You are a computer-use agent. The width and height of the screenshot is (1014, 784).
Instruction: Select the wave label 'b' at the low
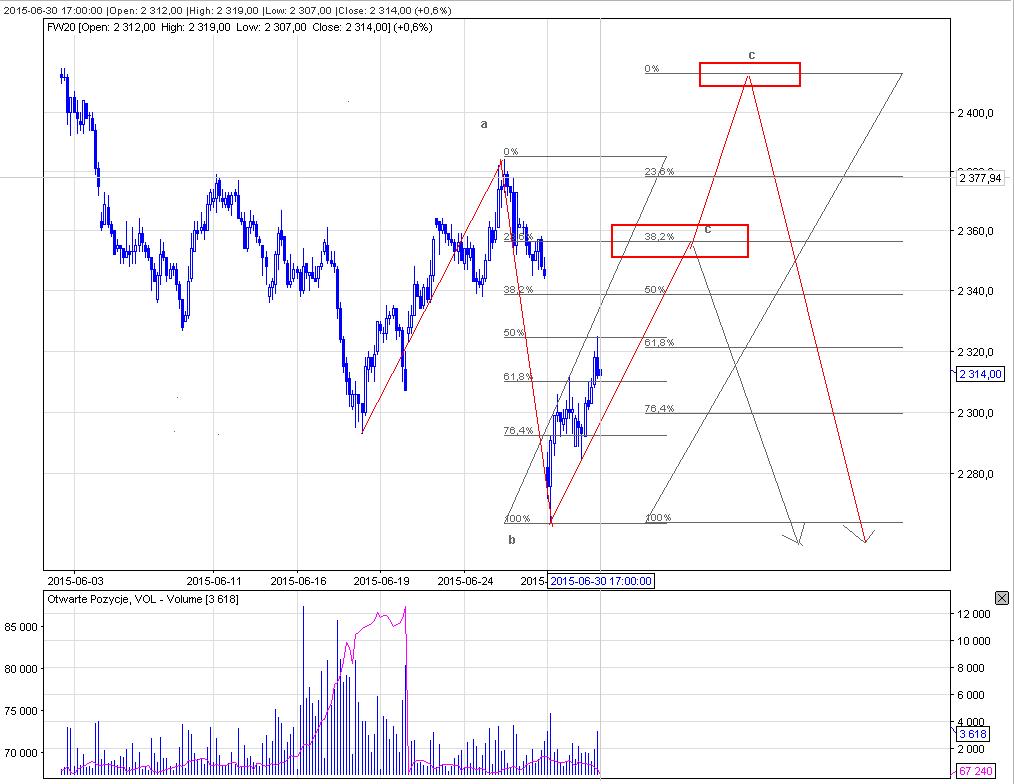512,539
